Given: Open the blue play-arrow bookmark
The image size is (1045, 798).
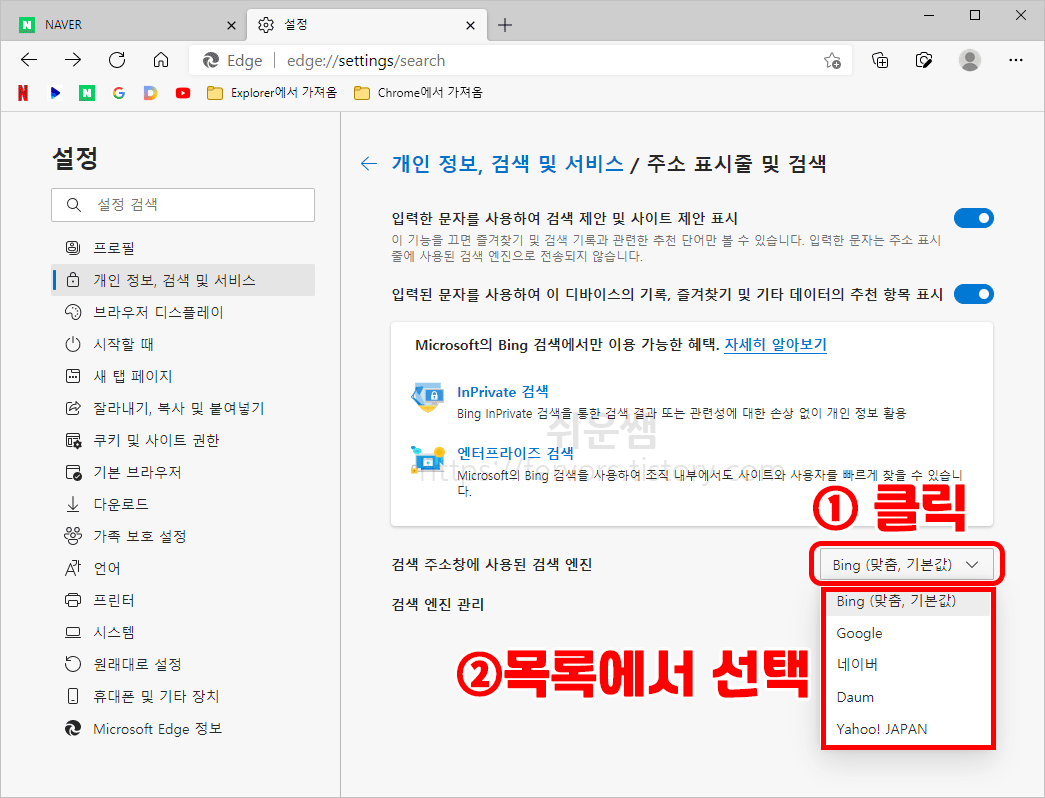Looking at the screenshot, I should point(55,93).
